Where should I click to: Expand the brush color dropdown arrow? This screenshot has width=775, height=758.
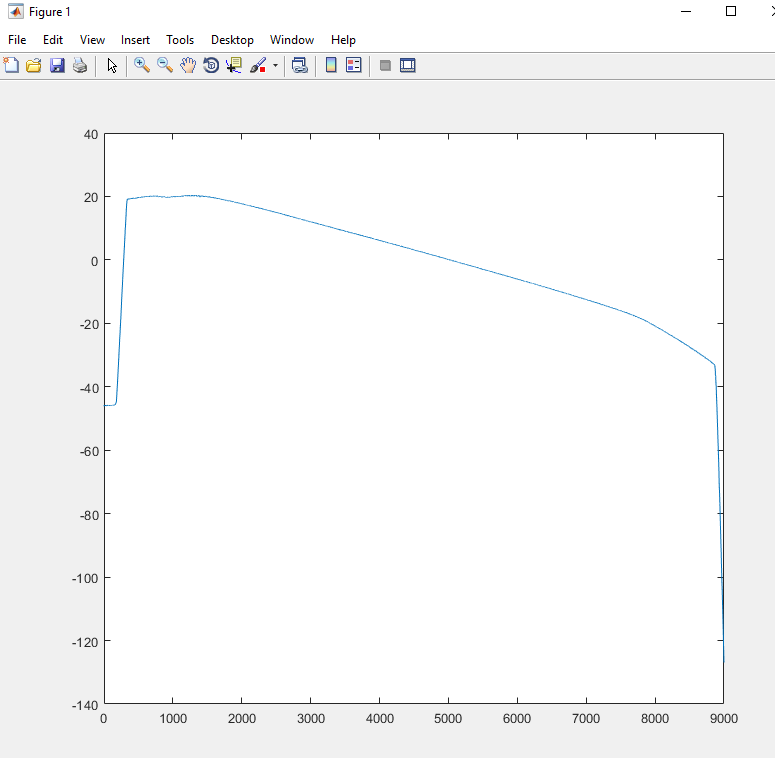(275, 66)
